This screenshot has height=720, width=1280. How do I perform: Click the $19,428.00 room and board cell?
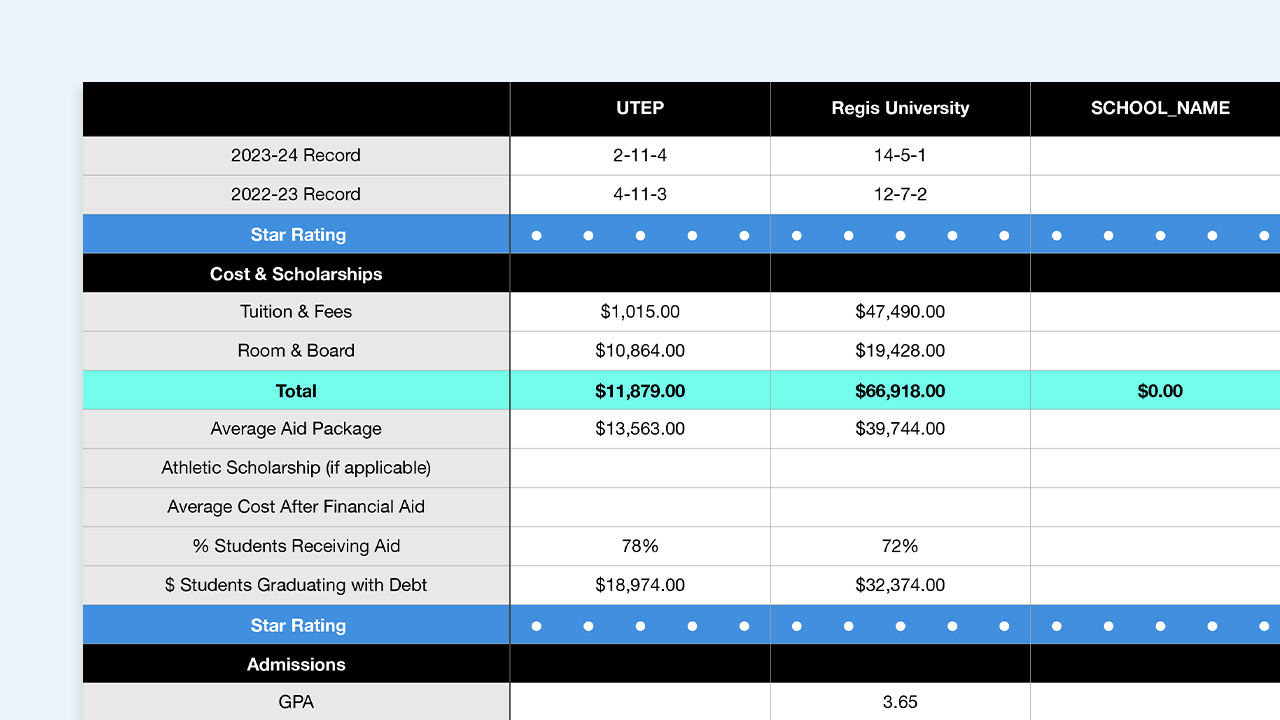coord(900,350)
